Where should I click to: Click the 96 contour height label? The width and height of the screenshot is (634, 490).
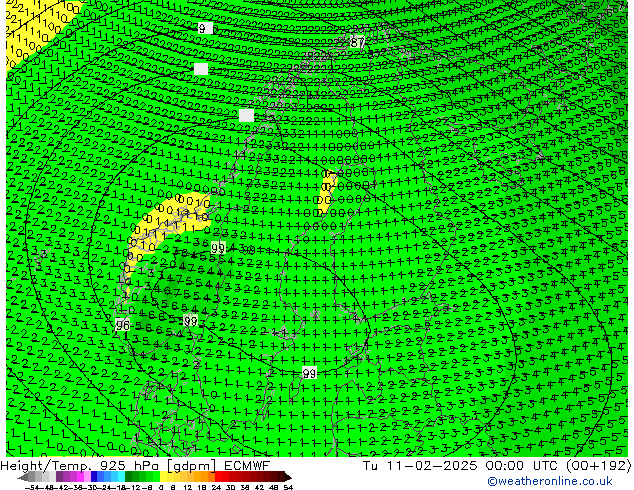click(123, 324)
